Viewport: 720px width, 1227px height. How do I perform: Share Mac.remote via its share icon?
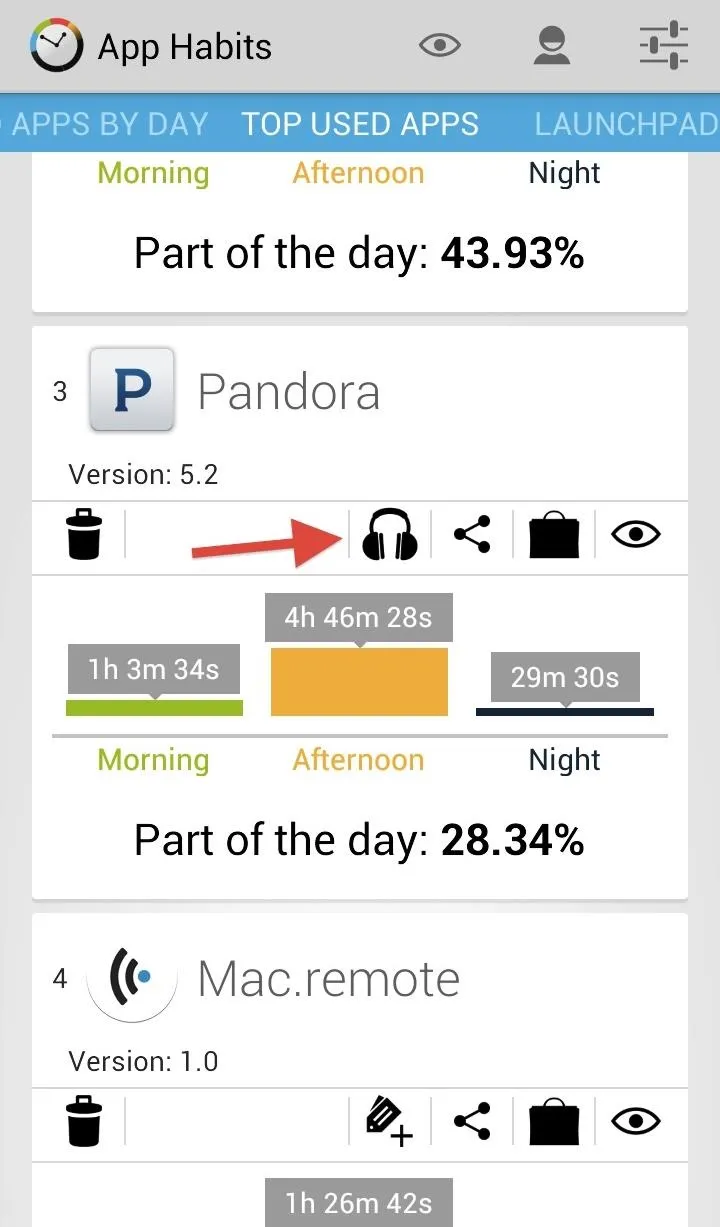coord(472,1122)
